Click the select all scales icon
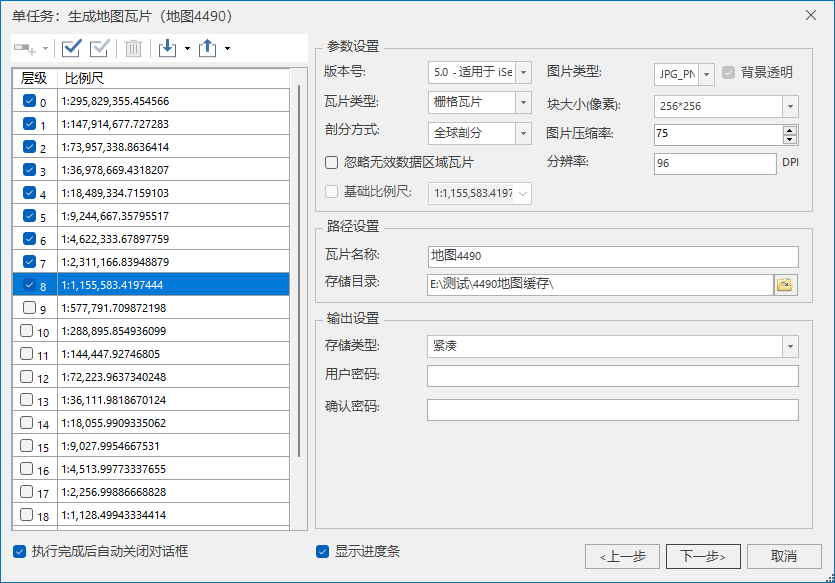This screenshot has height=583, width=835. (x=72, y=48)
